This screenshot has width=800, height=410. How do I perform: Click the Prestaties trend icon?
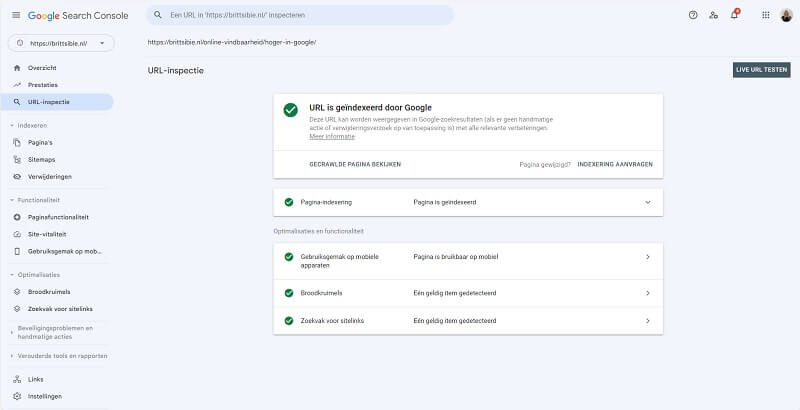(17, 85)
